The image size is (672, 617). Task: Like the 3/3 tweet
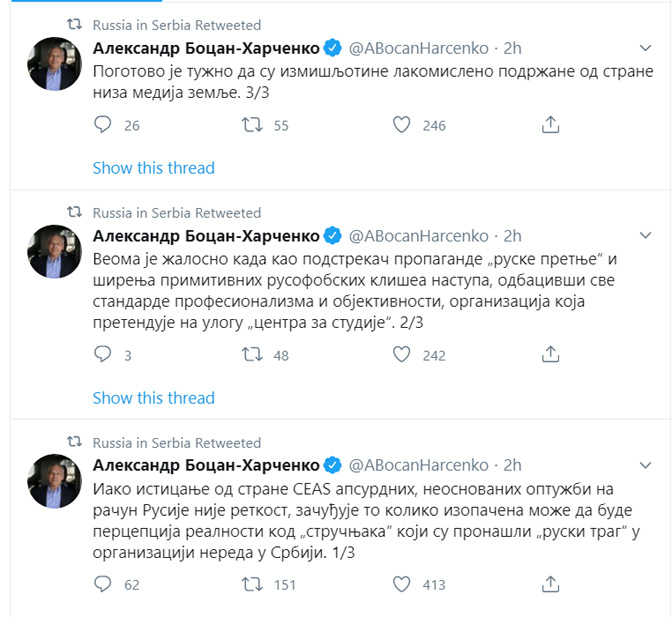click(402, 125)
